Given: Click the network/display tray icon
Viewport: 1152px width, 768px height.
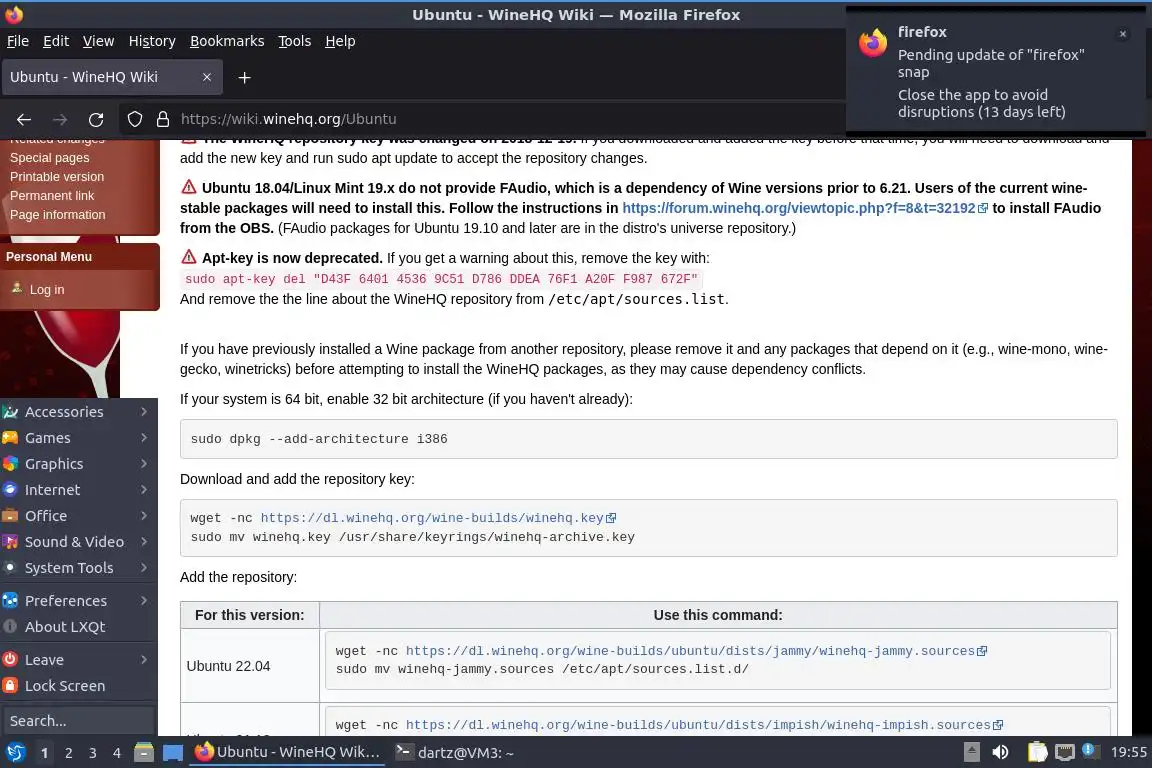Looking at the screenshot, I should pyautogui.click(x=1064, y=752).
